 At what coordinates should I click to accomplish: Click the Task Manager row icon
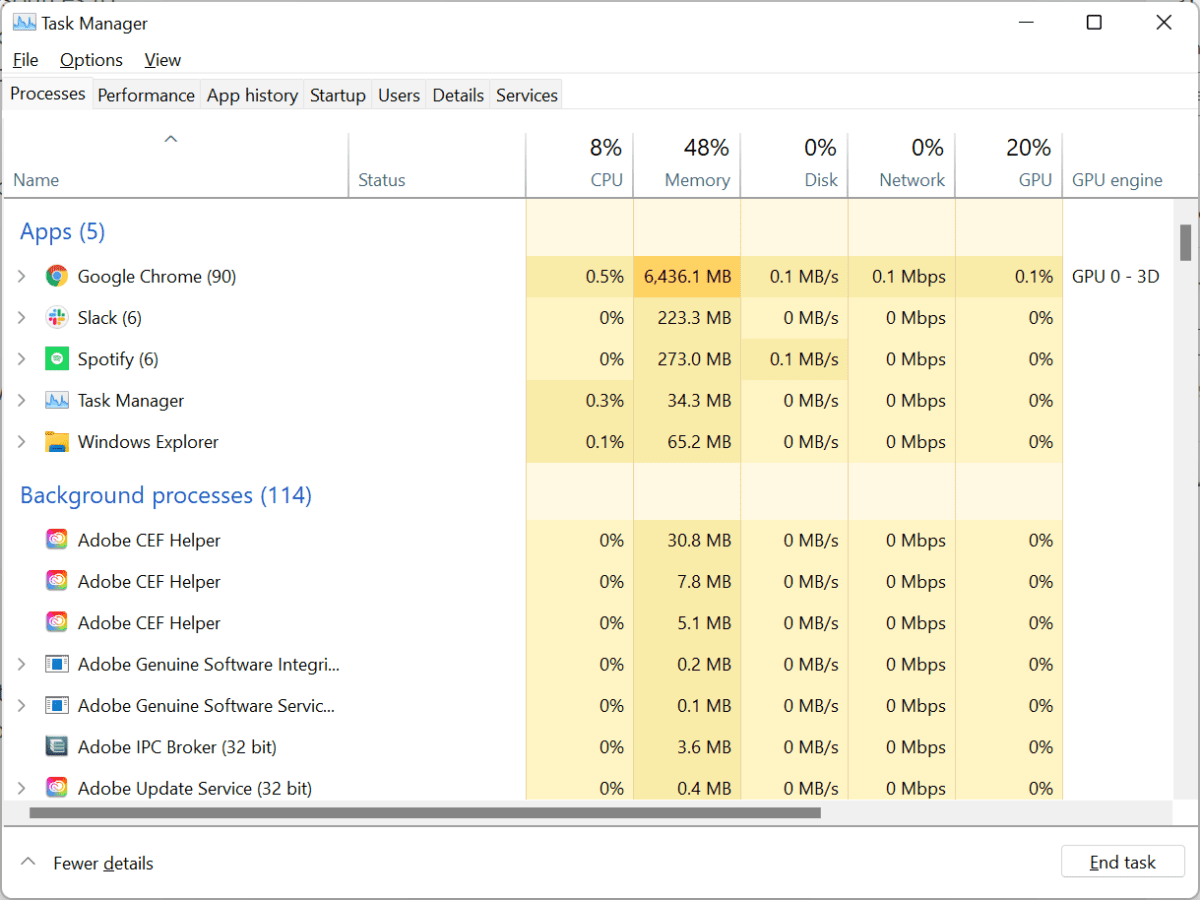[57, 400]
